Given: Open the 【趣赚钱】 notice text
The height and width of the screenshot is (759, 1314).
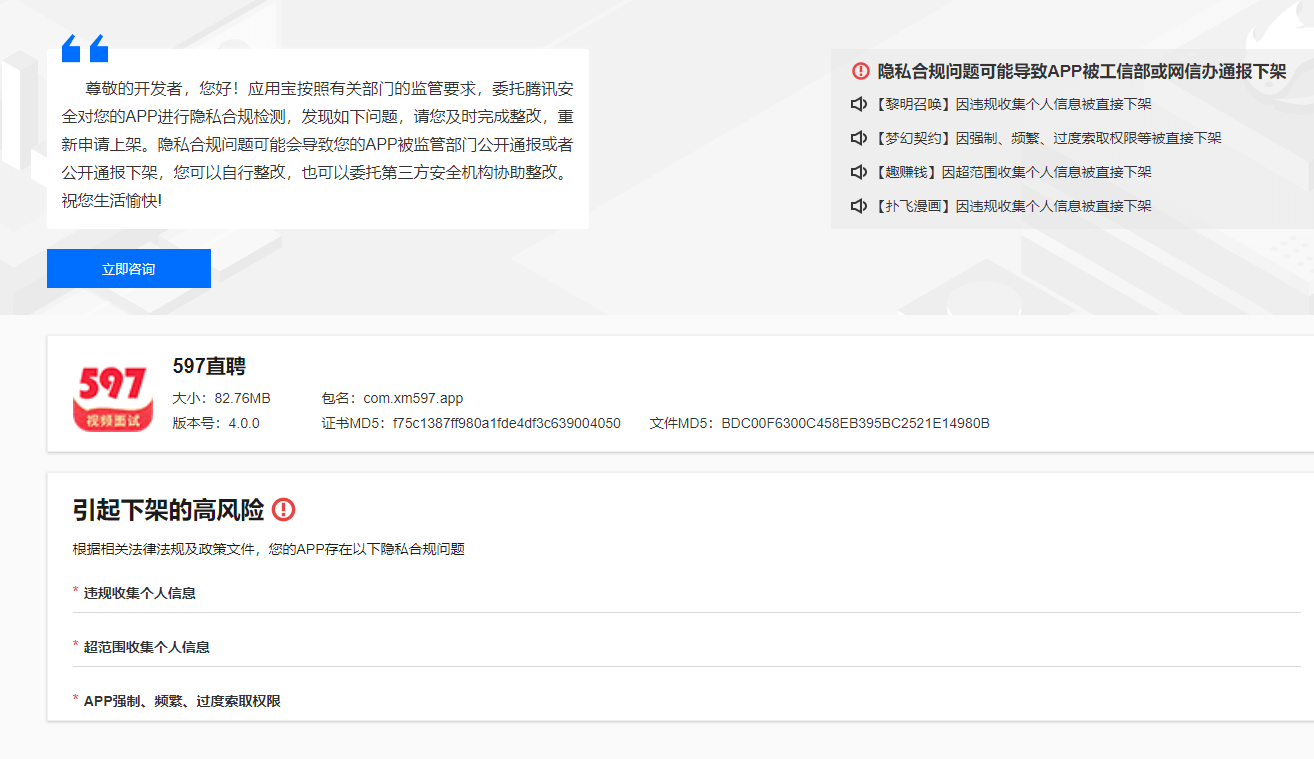Looking at the screenshot, I should [1011, 172].
